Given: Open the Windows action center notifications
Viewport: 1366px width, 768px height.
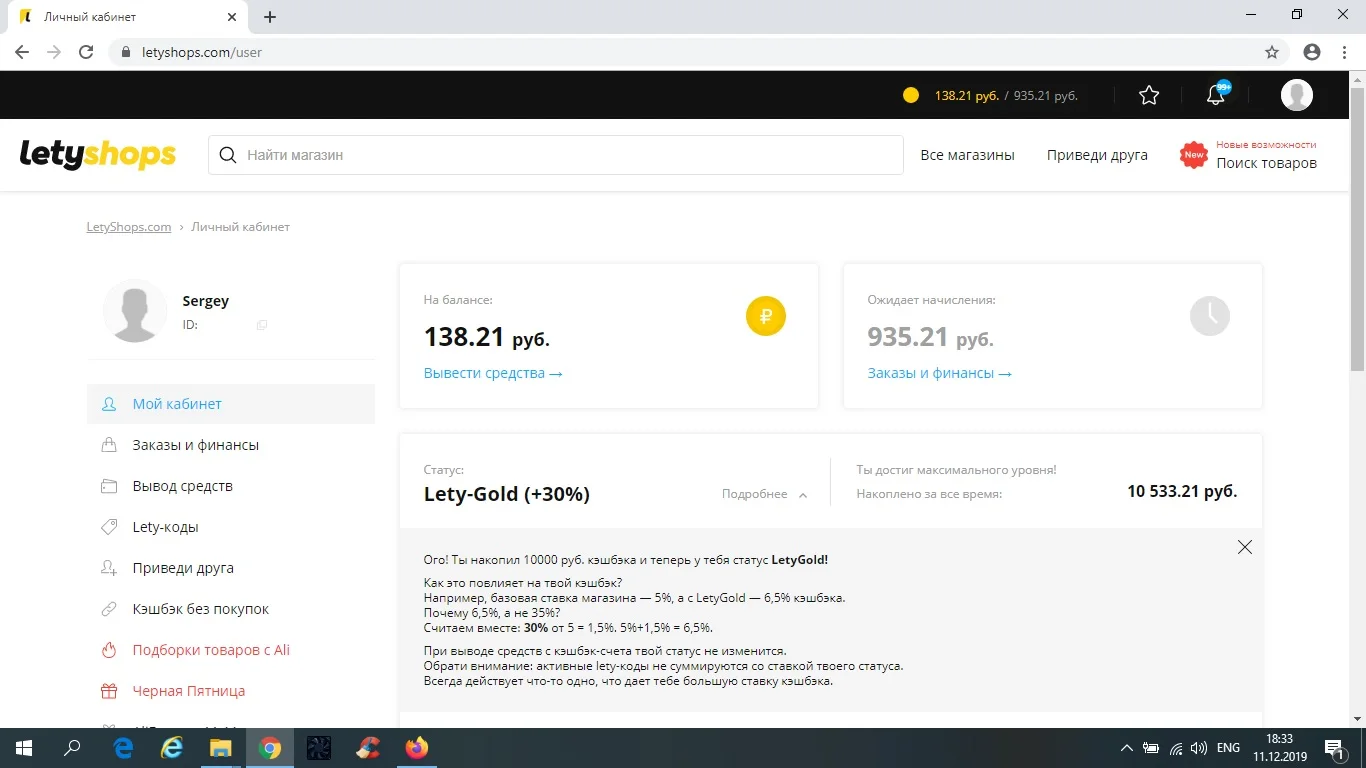Looking at the screenshot, I should (1334, 748).
